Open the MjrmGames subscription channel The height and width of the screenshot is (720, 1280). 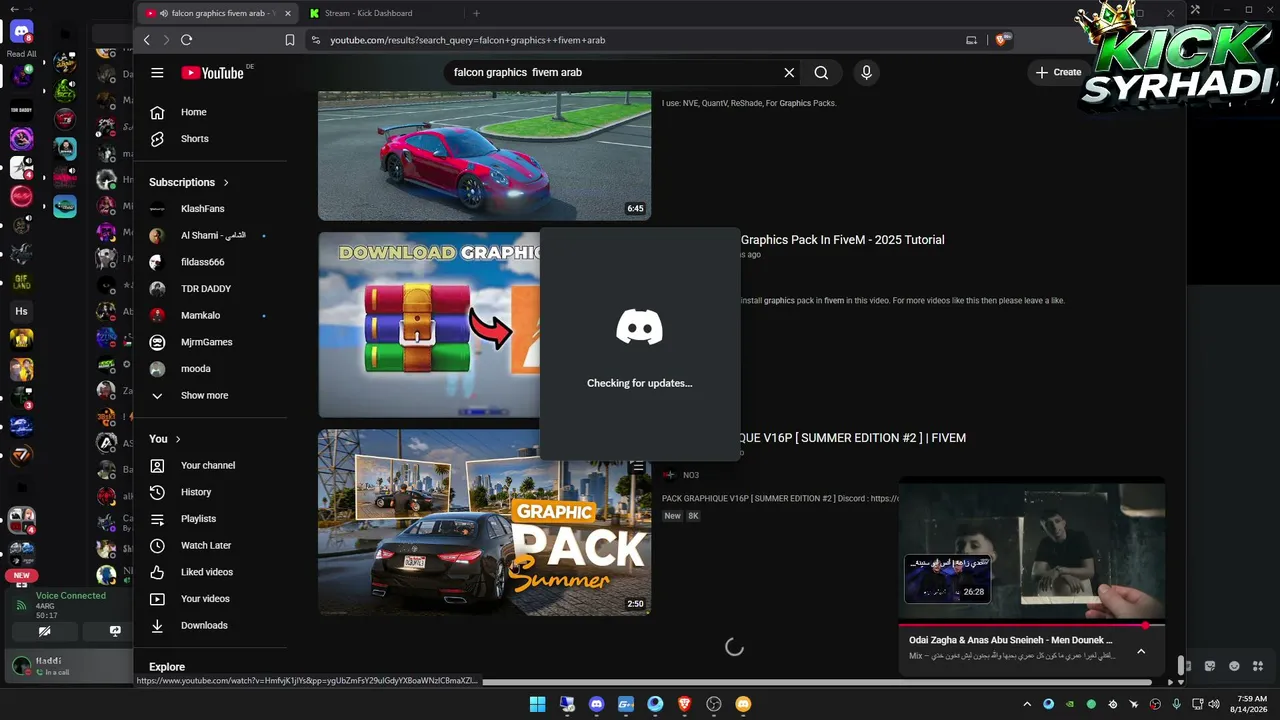[x=206, y=342]
